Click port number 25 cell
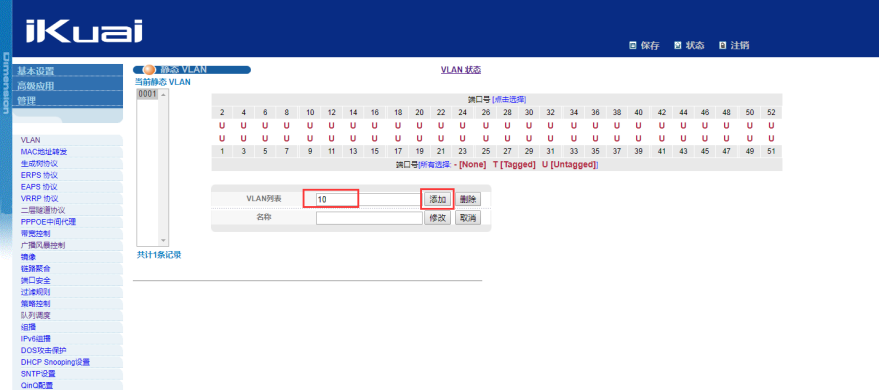879x390 pixels. (x=485, y=151)
